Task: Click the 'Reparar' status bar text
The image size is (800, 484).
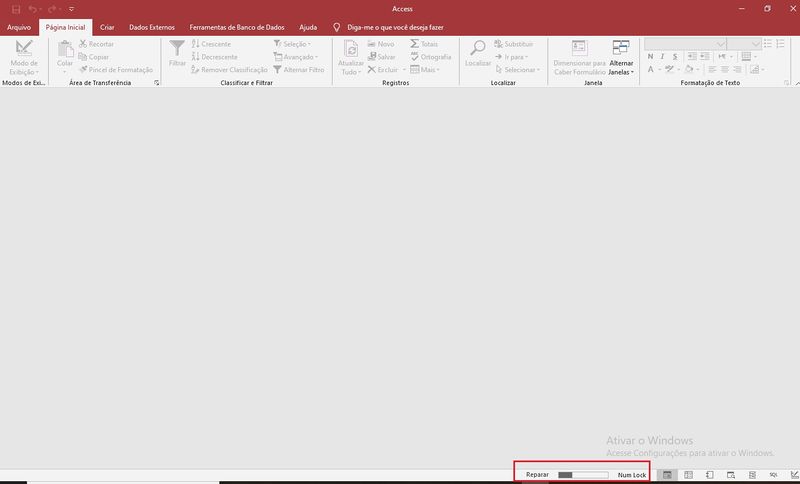Action: tap(537, 475)
